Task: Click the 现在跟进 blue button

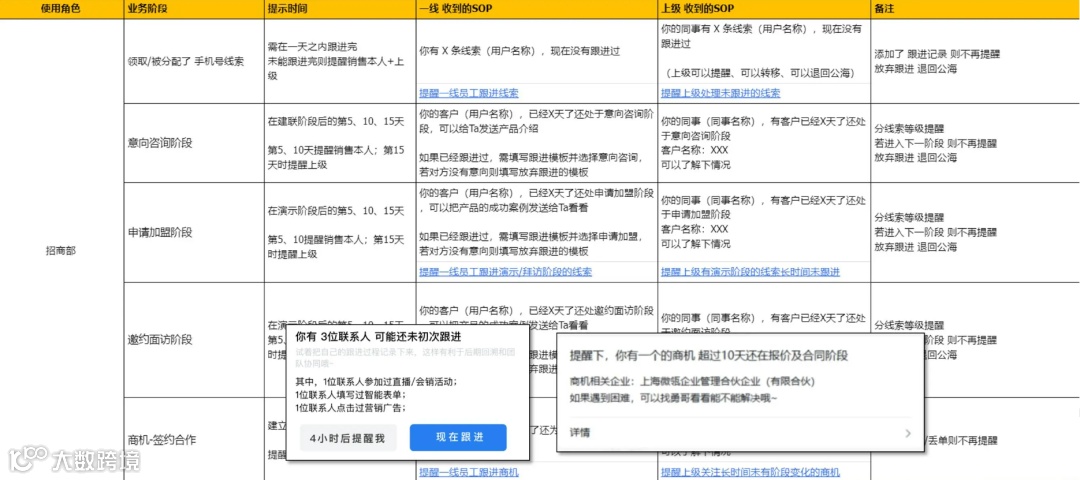Action: pos(458,438)
